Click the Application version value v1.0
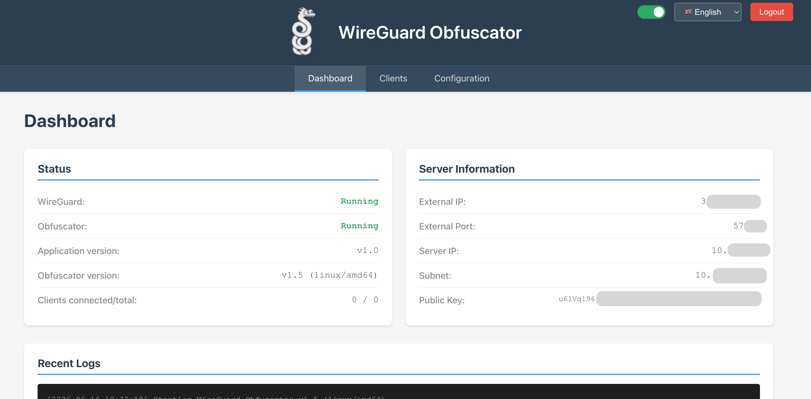The width and height of the screenshot is (811, 399). 368,250
